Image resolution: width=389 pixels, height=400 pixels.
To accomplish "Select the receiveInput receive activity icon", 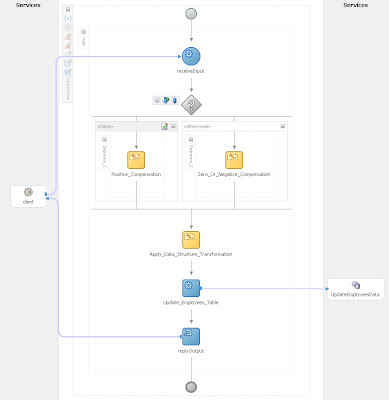I will click(191, 56).
